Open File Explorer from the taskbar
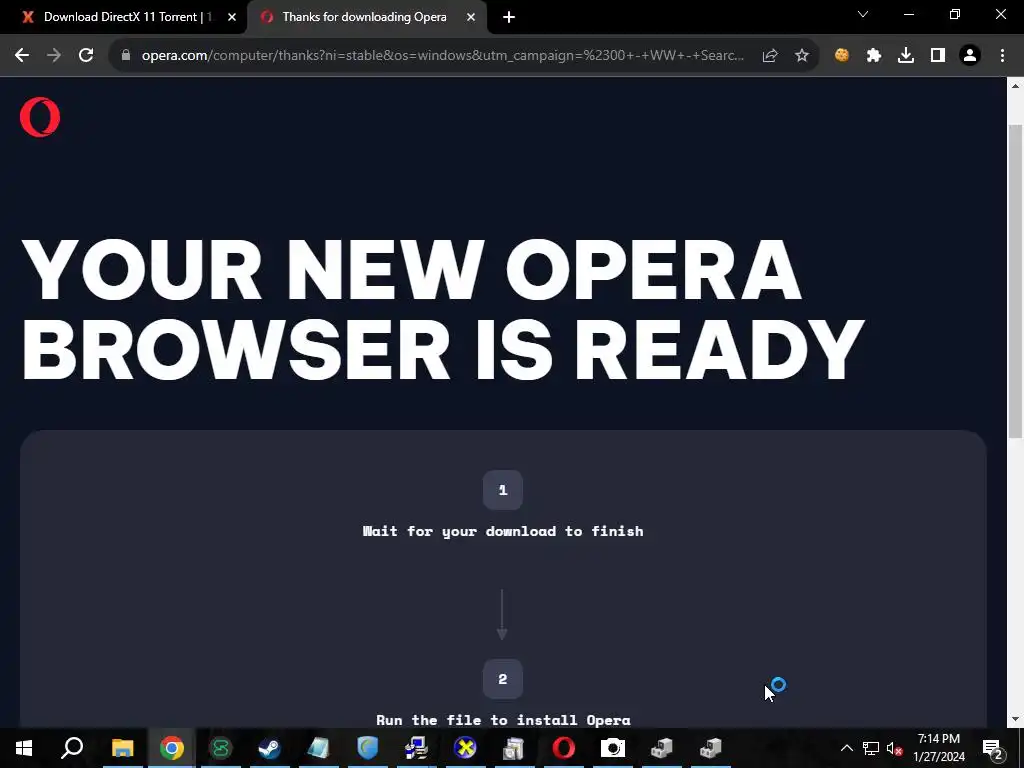The image size is (1024, 768). 122,748
